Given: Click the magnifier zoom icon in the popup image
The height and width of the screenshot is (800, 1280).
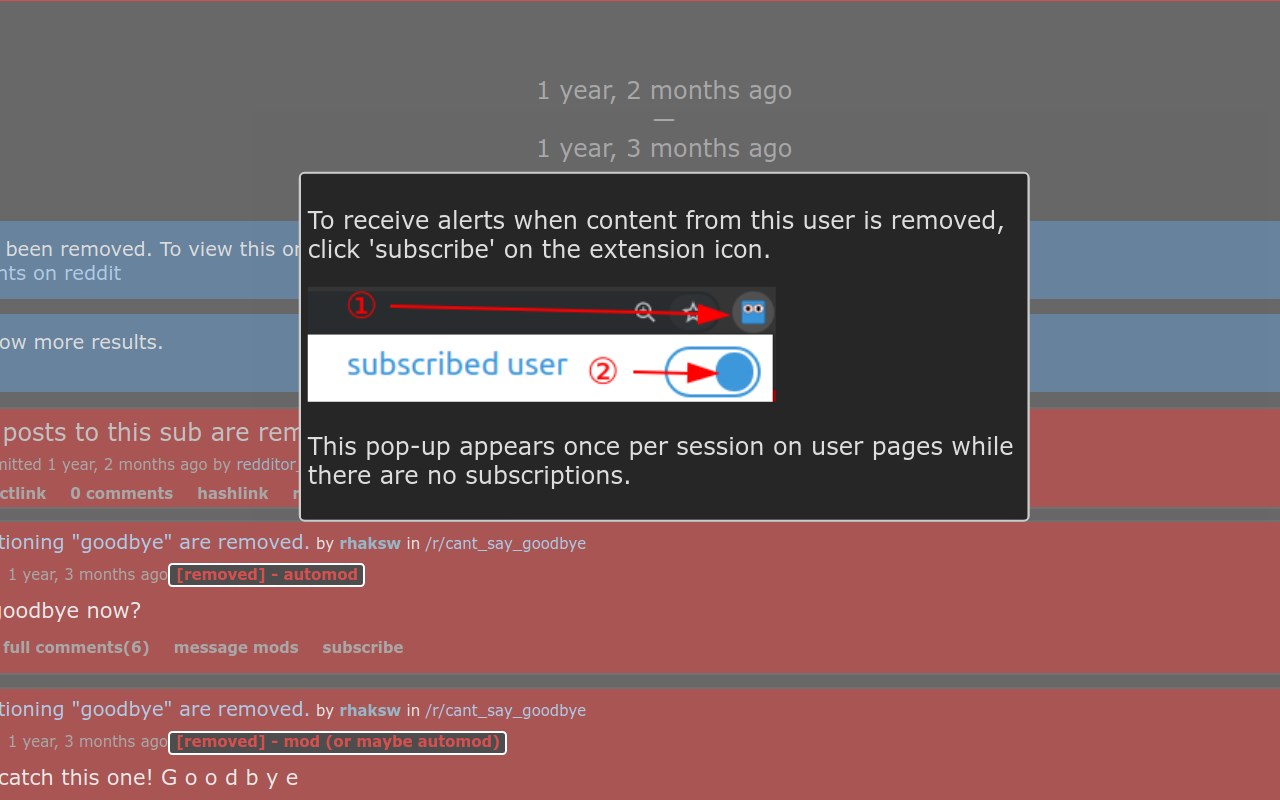Looking at the screenshot, I should tap(645, 312).
